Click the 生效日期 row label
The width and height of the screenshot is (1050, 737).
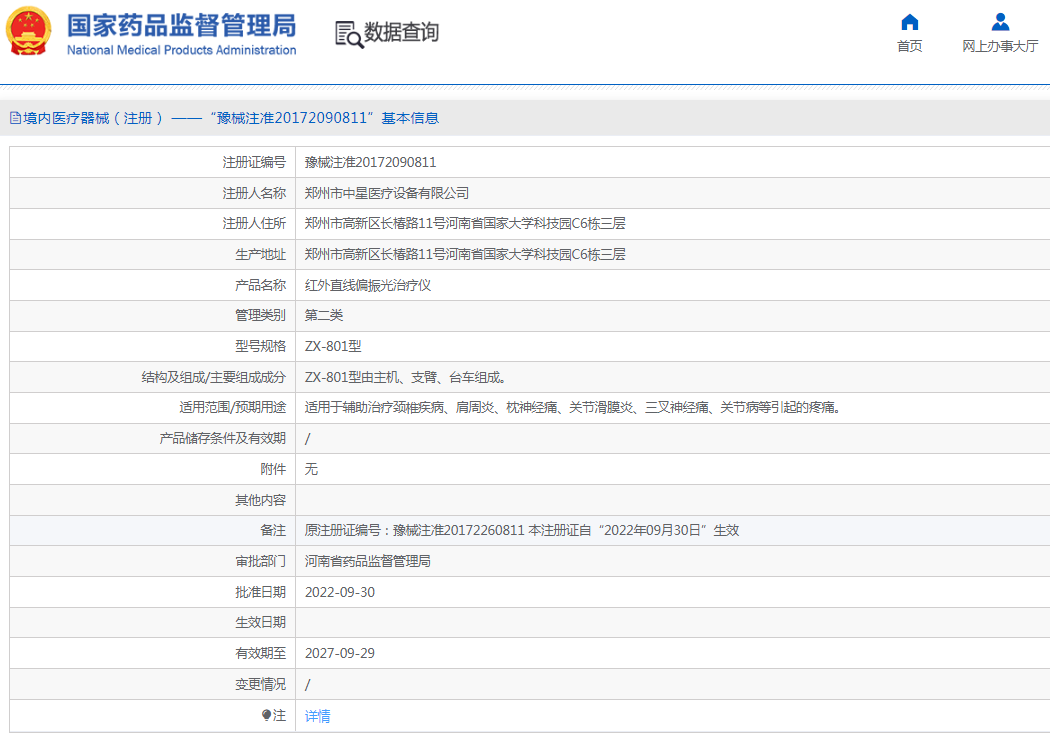(260, 623)
